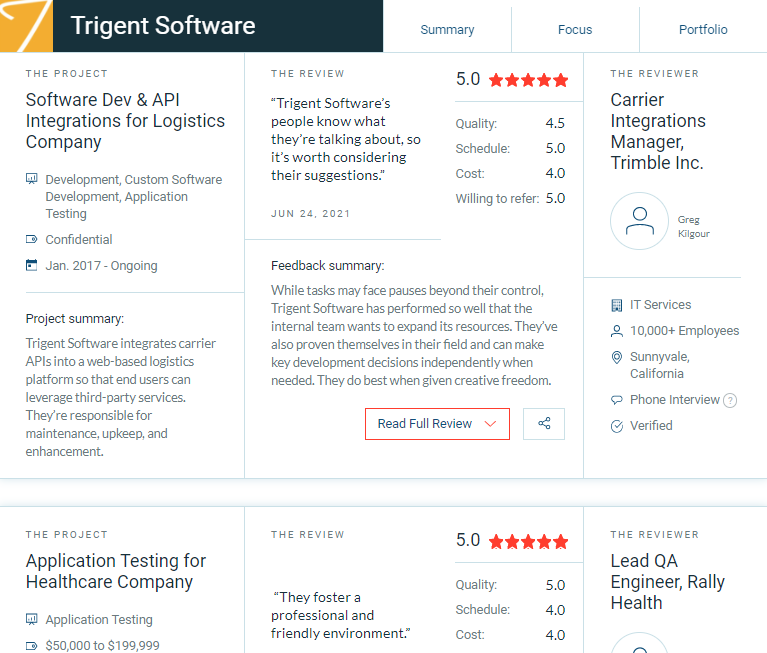Click the 10,000+ Employees person icon
This screenshot has width=767, height=653.
click(x=617, y=331)
